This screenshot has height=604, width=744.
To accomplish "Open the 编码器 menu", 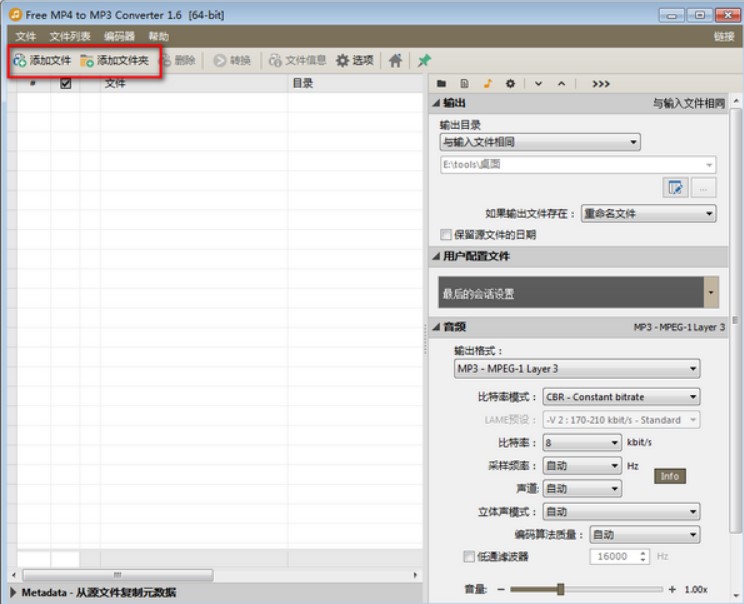I will coord(119,37).
